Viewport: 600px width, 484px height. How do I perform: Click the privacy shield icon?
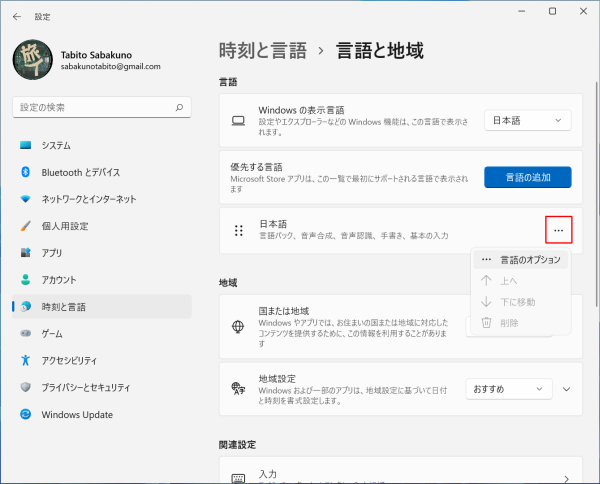coord(26,387)
